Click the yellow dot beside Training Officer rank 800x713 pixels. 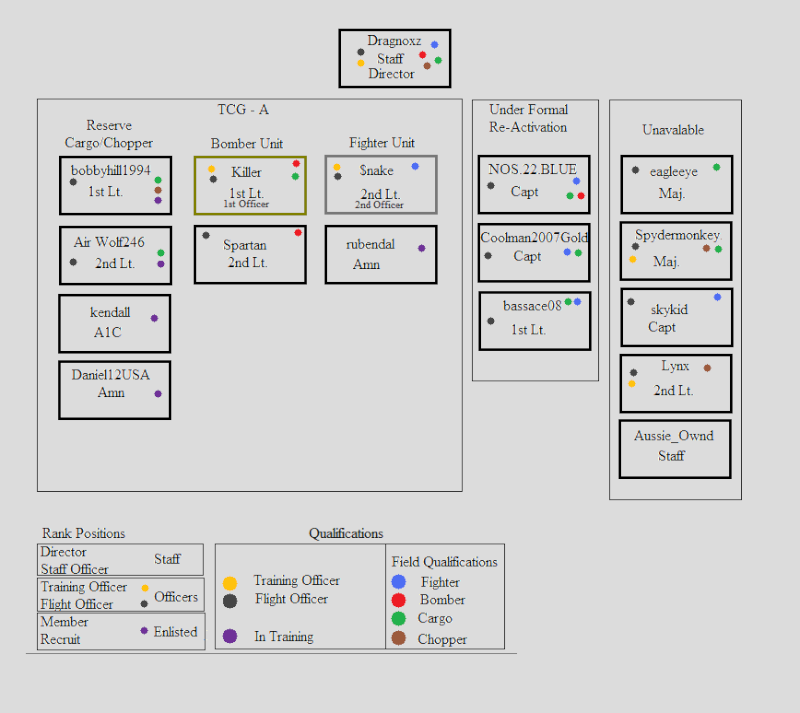[145, 588]
